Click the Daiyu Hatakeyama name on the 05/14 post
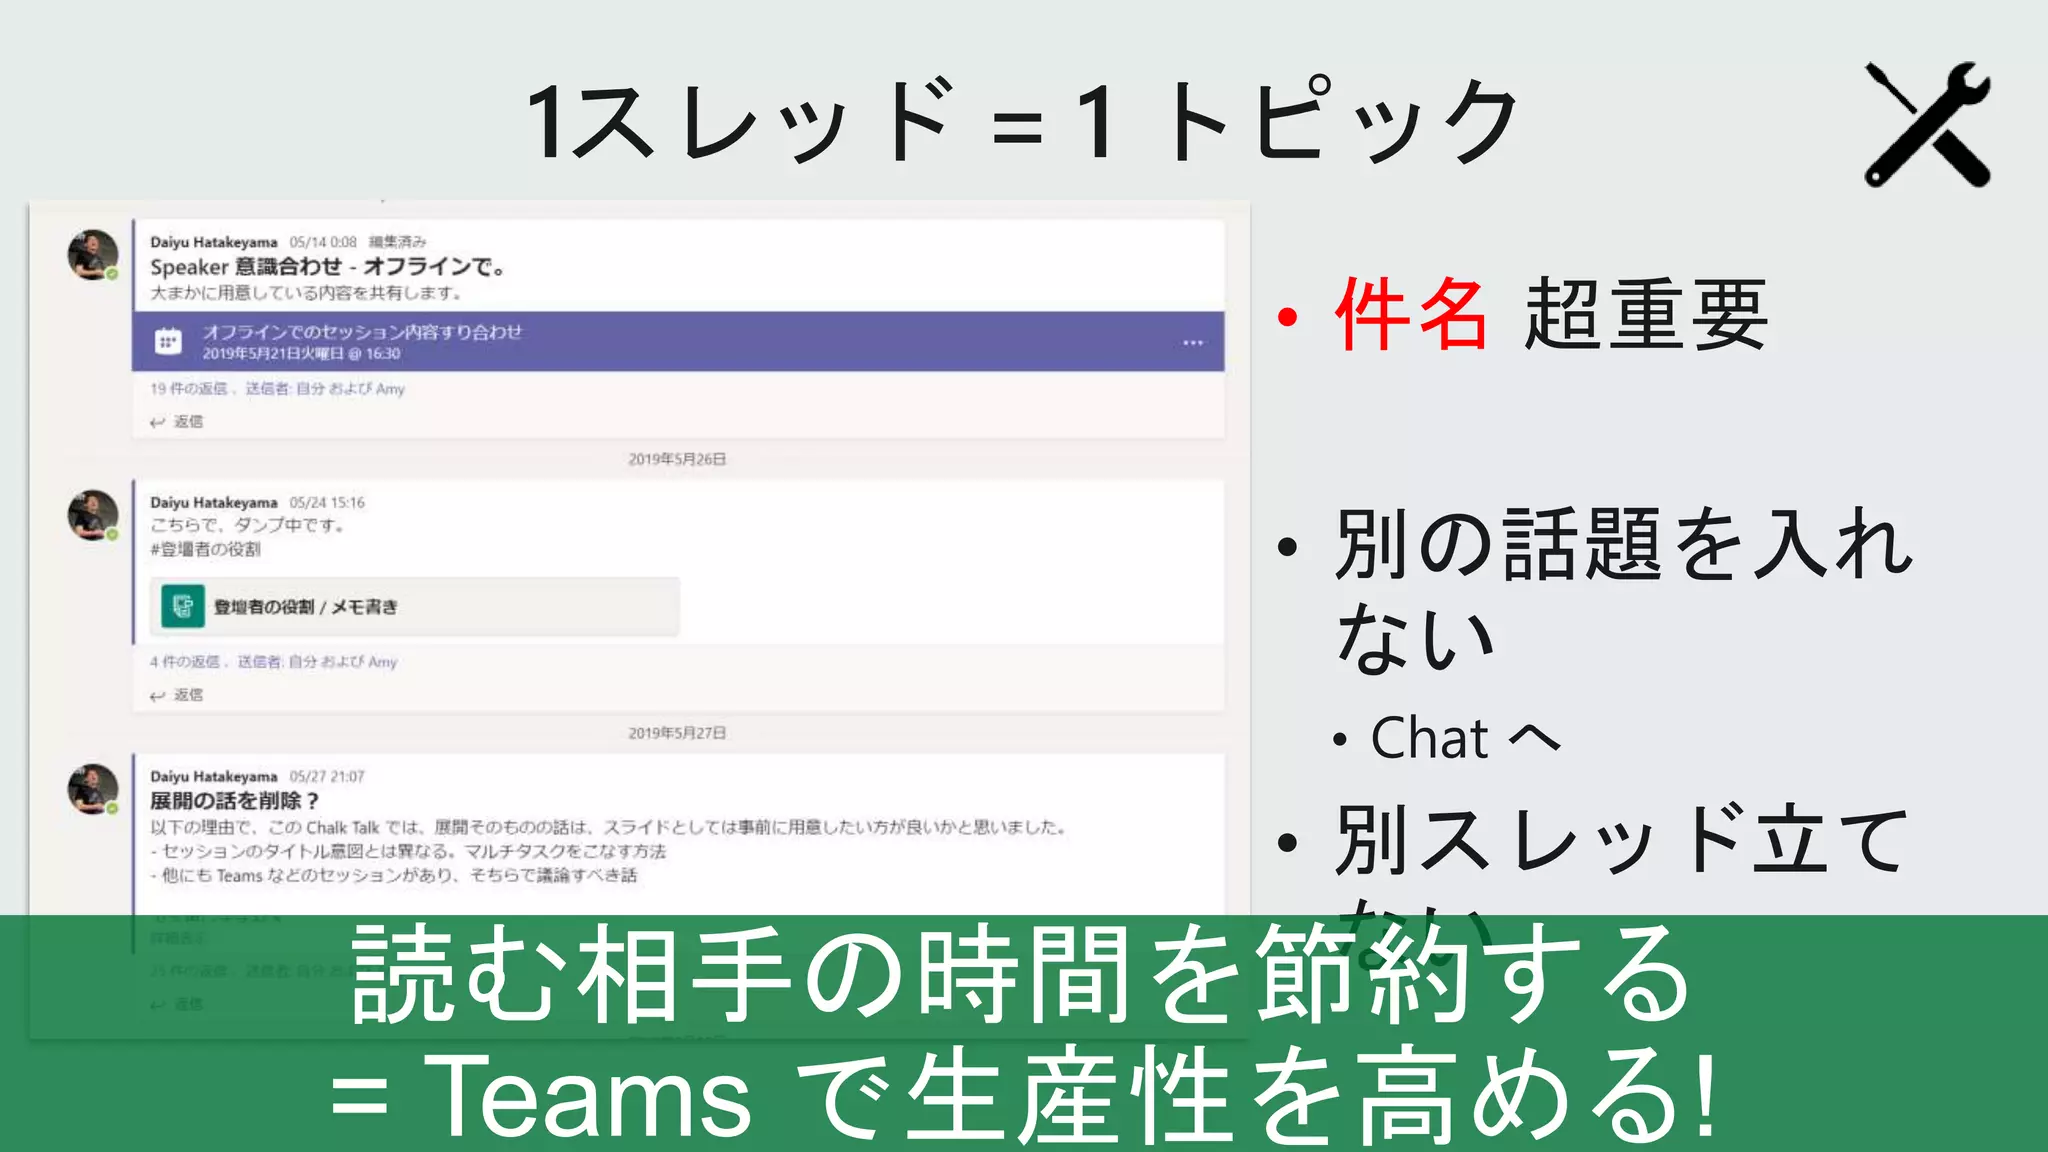Viewport: 2048px width, 1152px height. point(213,242)
